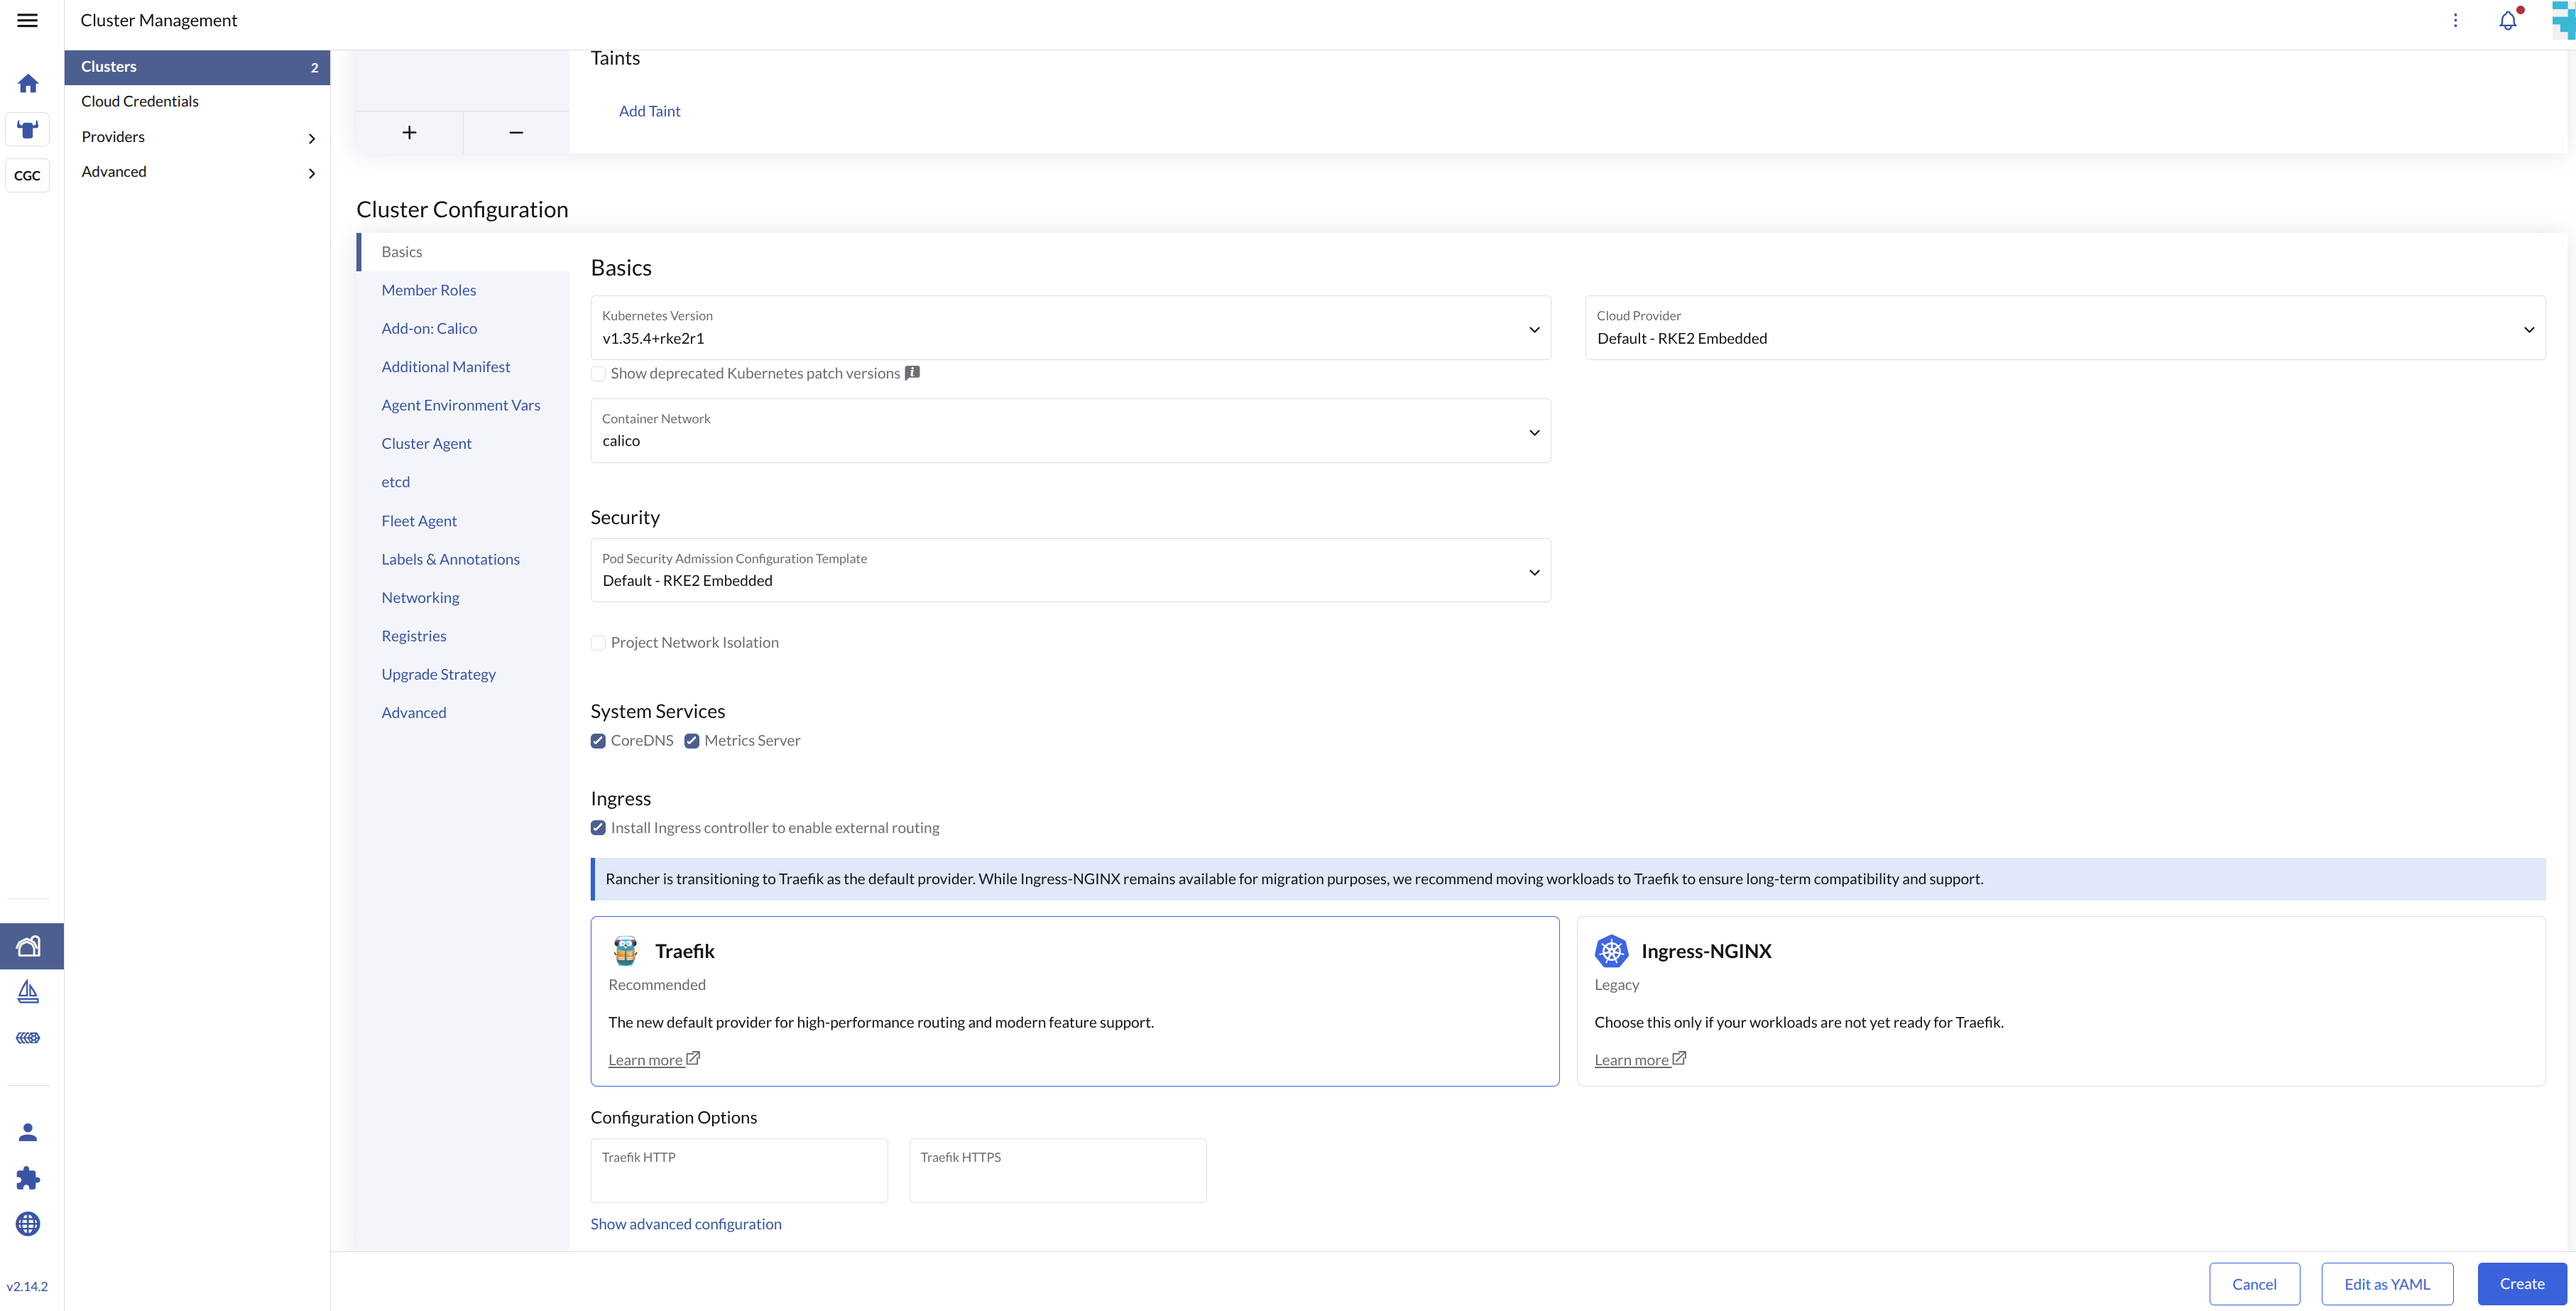Open the Registries tab
The height and width of the screenshot is (1311, 2576).
tap(413, 636)
